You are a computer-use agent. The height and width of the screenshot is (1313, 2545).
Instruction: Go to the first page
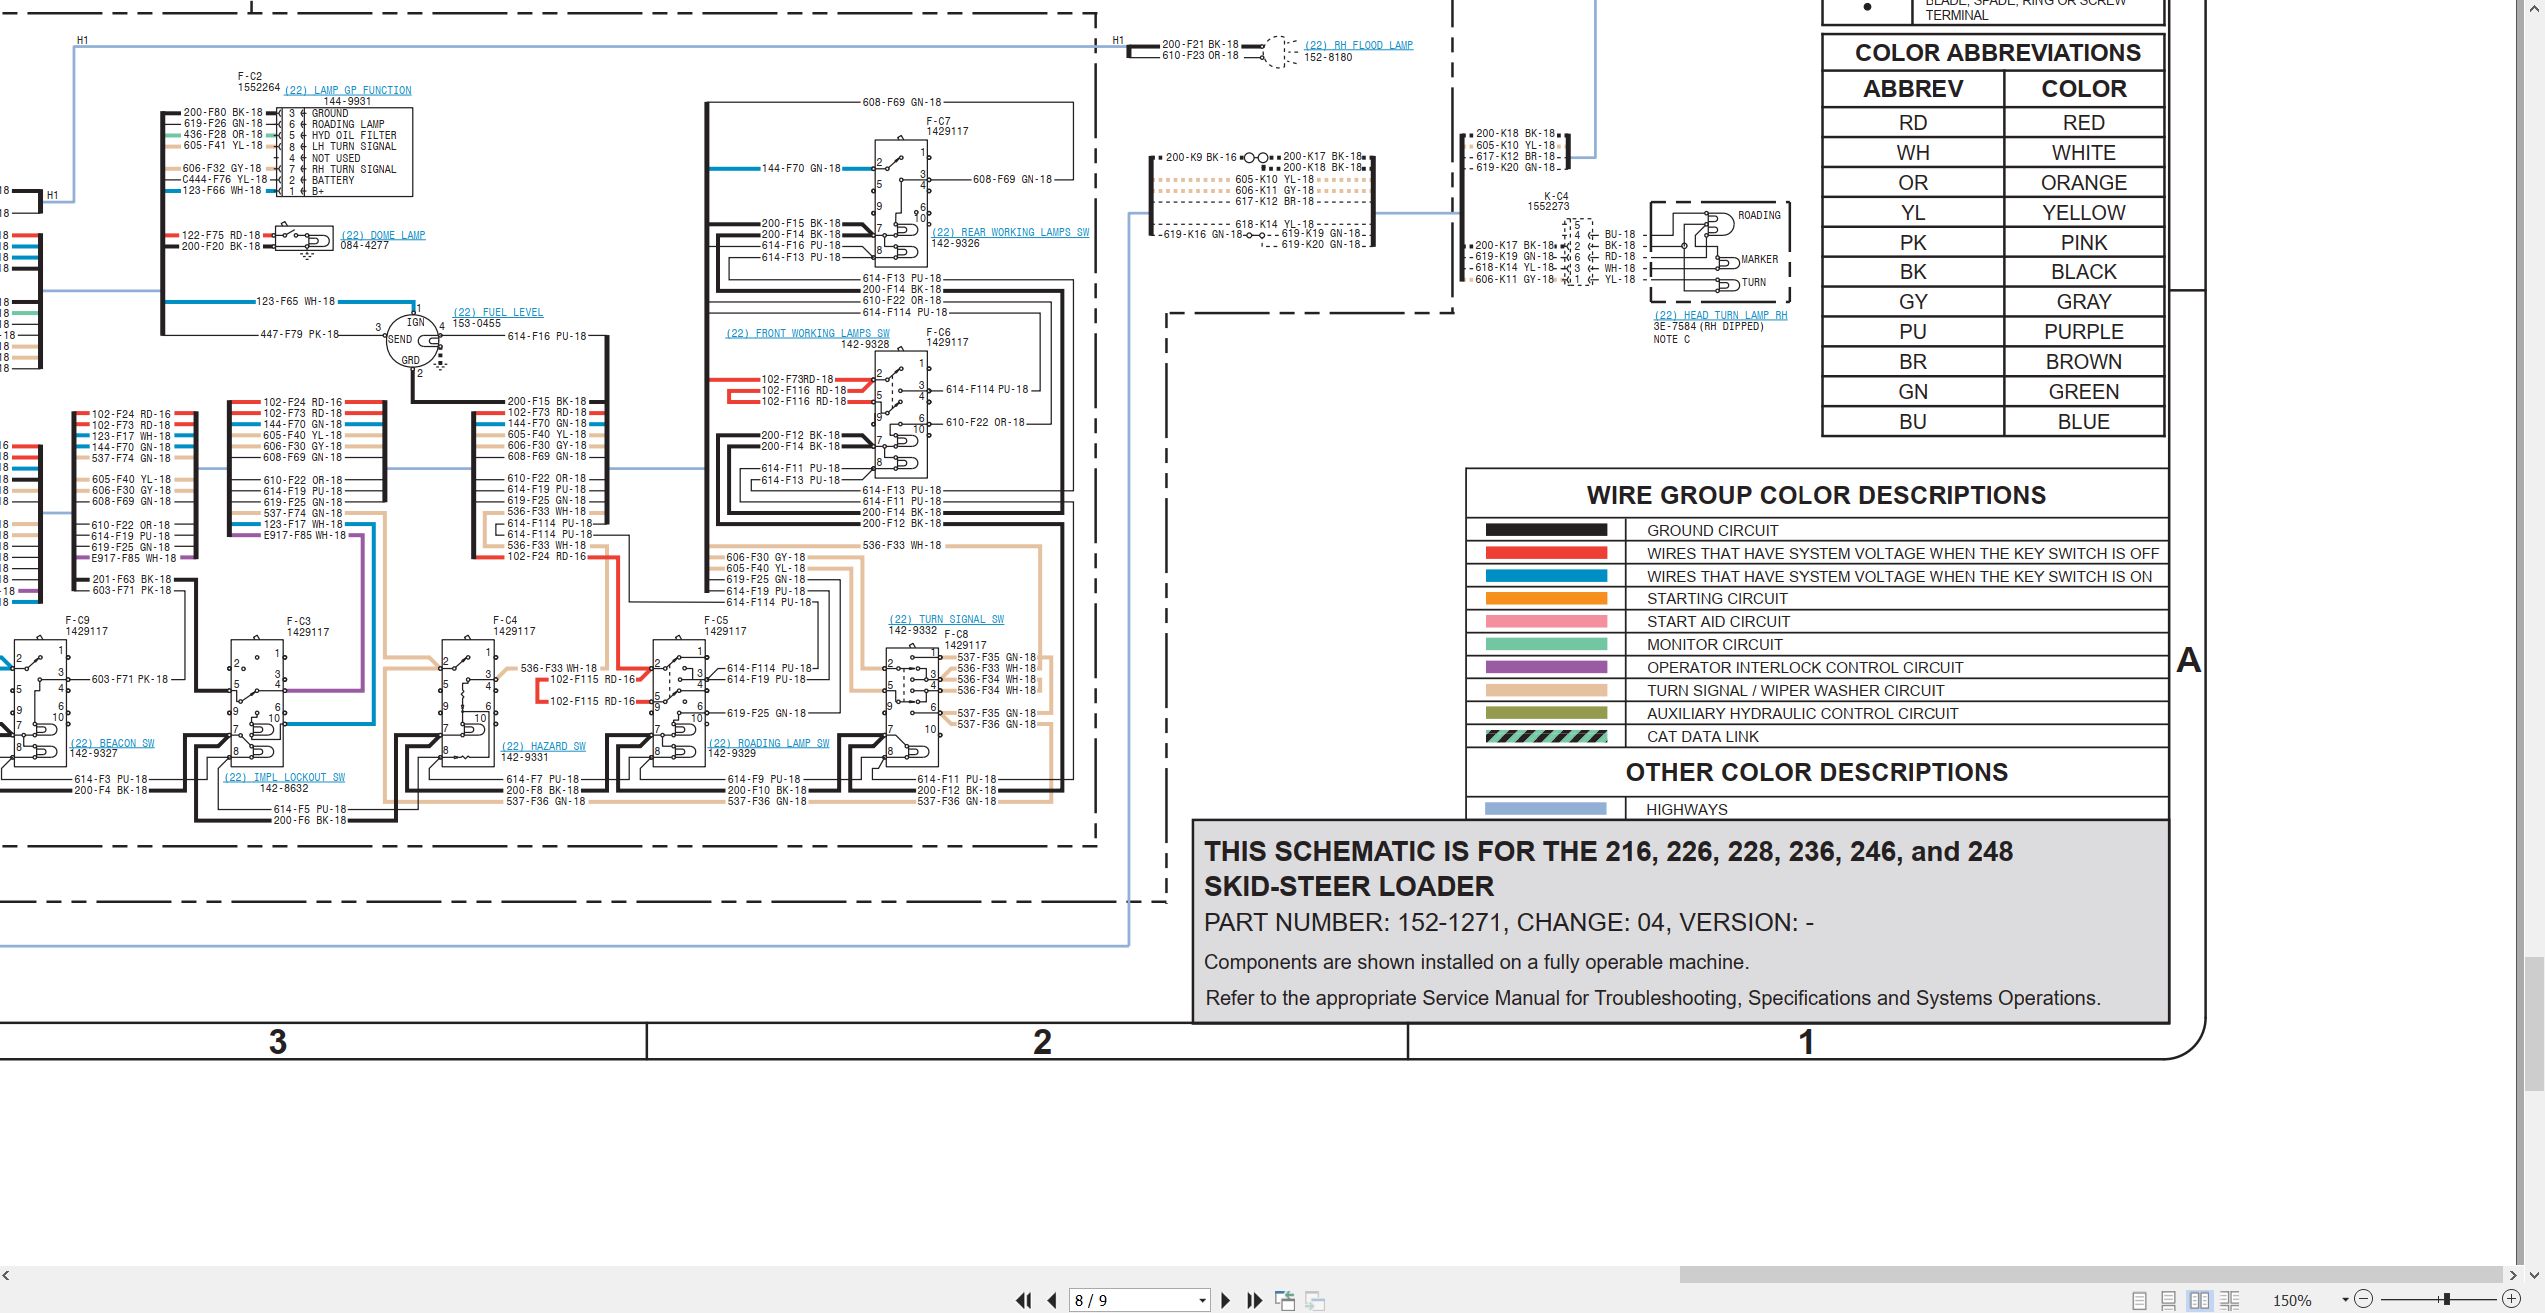coord(1023,1300)
